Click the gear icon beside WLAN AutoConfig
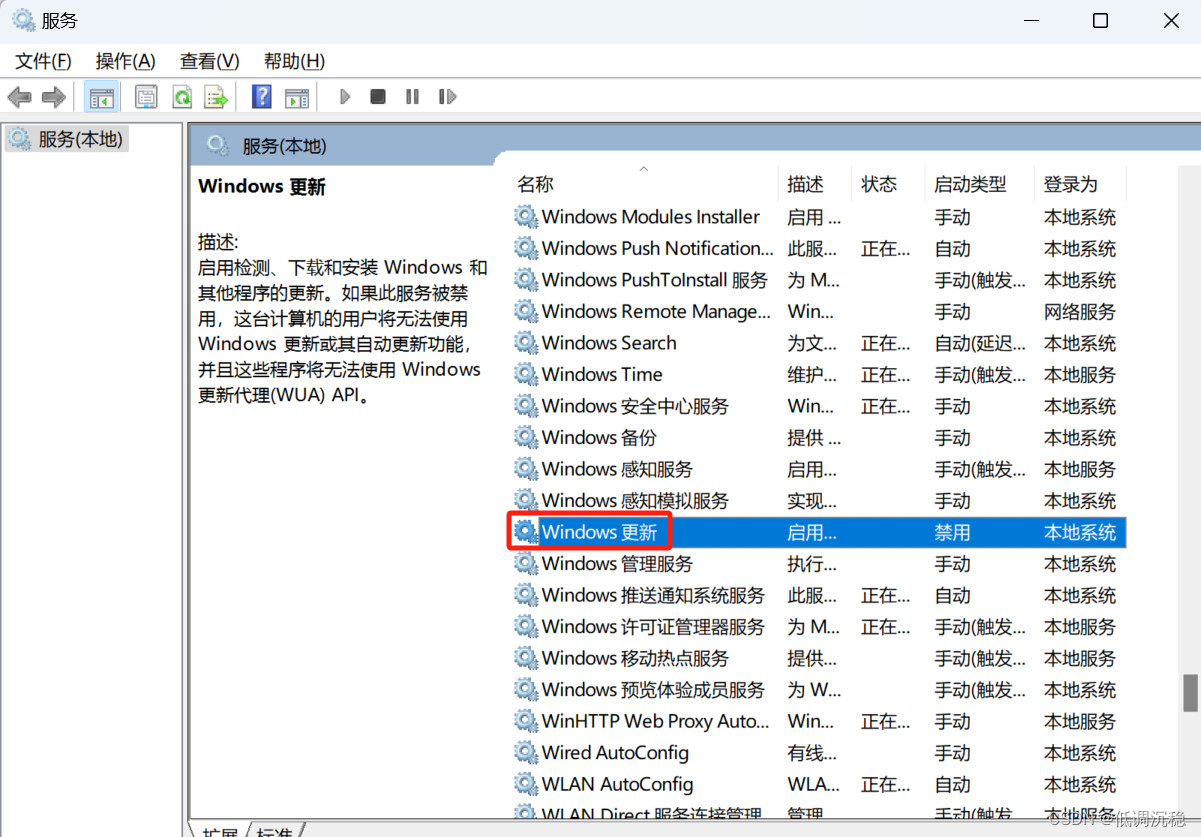This screenshot has height=837, width=1201. click(x=526, y=784)
